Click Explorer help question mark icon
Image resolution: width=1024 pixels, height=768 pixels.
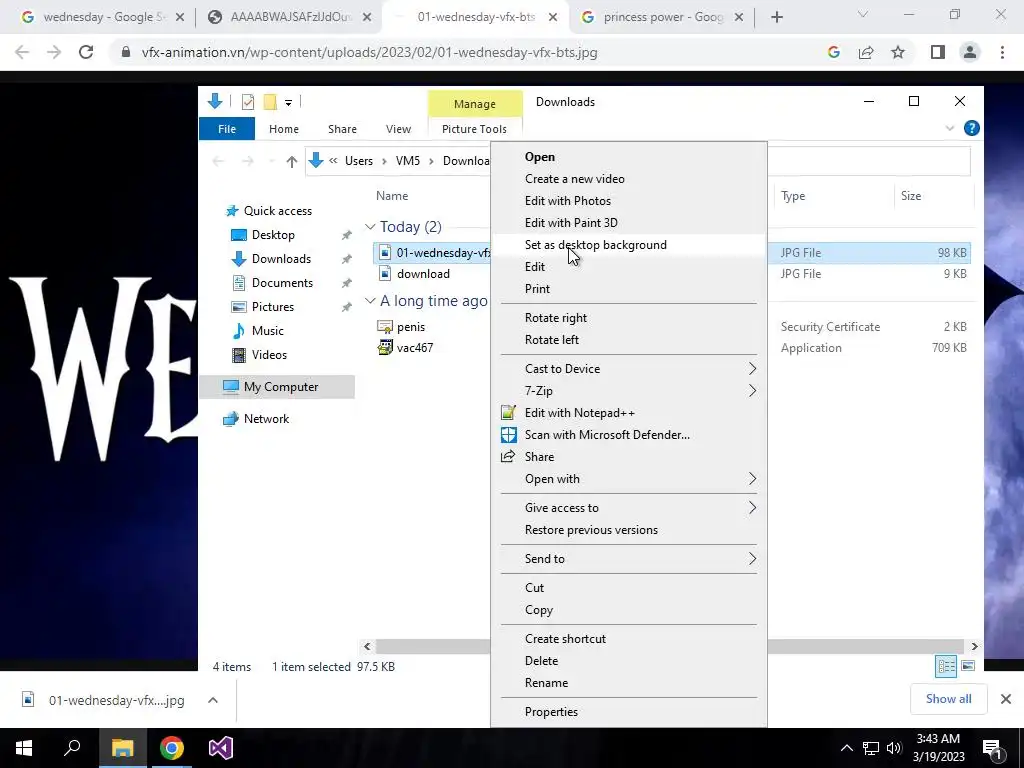pos(972,129)
